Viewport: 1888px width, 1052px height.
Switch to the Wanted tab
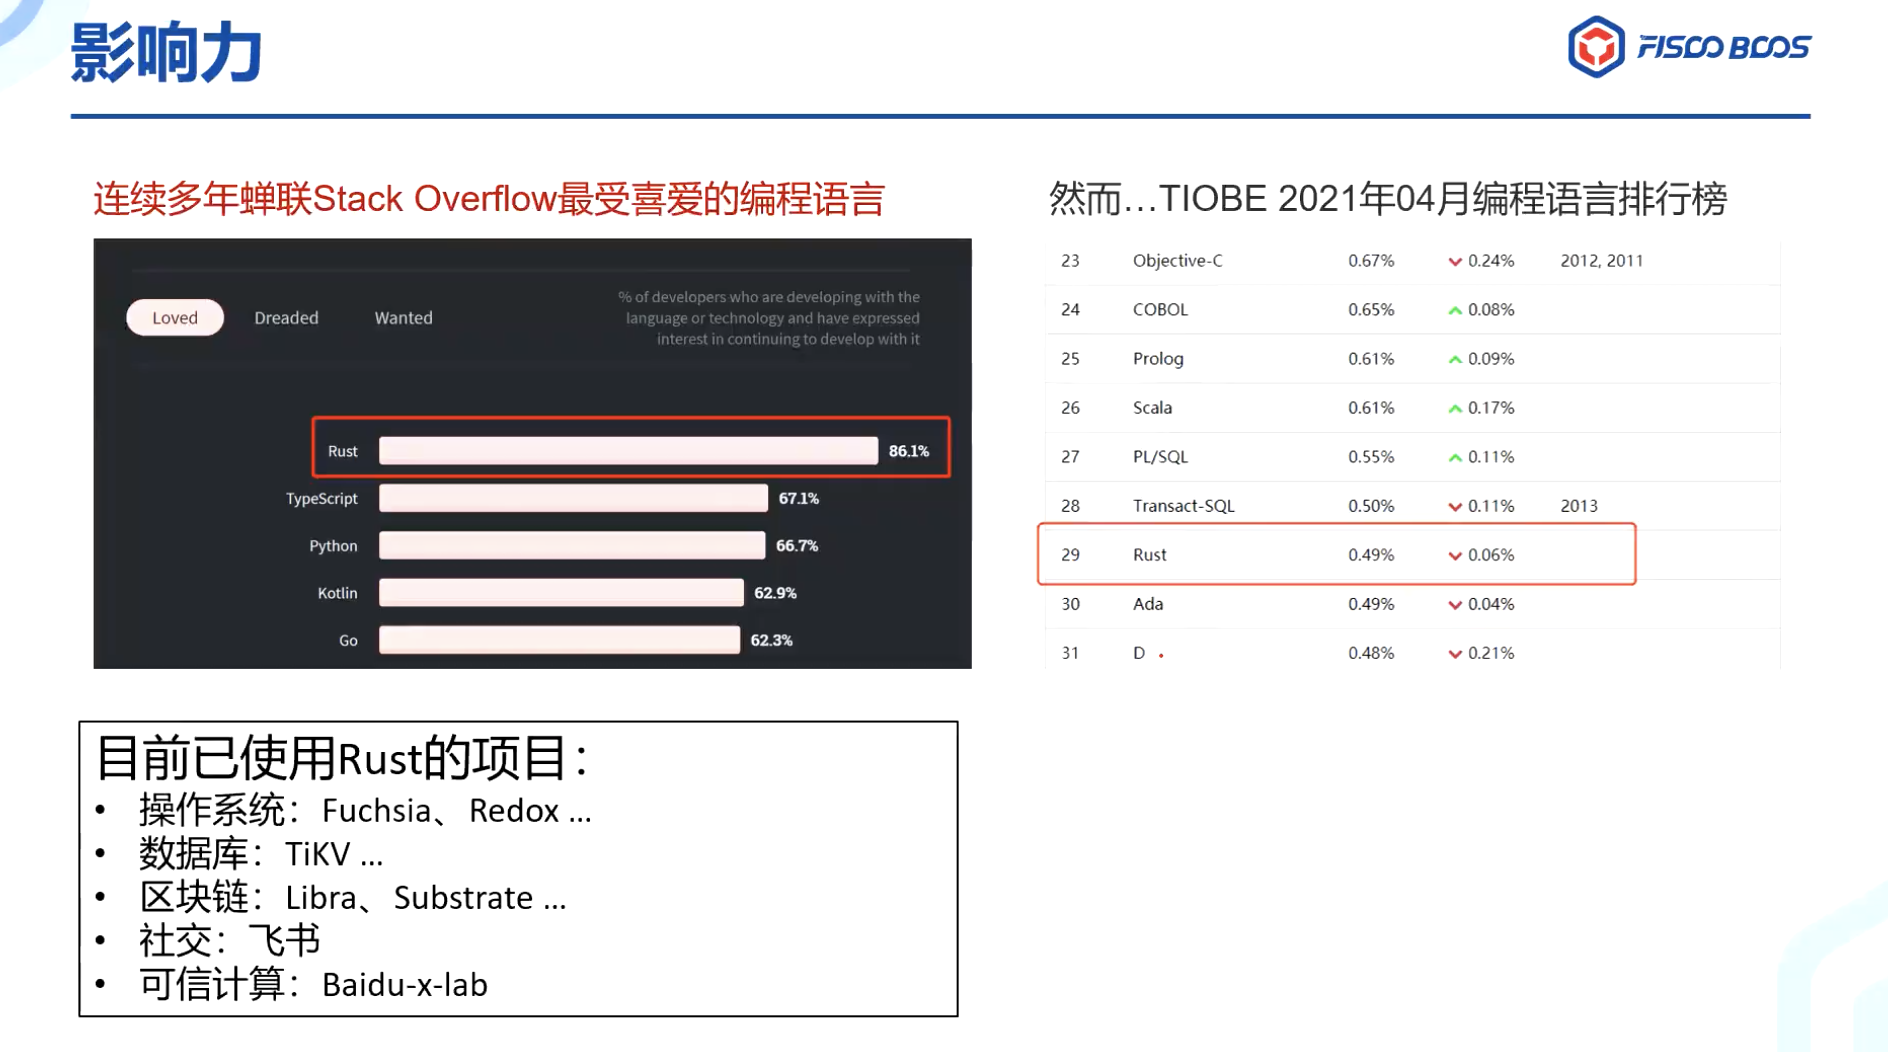[403, 318]
